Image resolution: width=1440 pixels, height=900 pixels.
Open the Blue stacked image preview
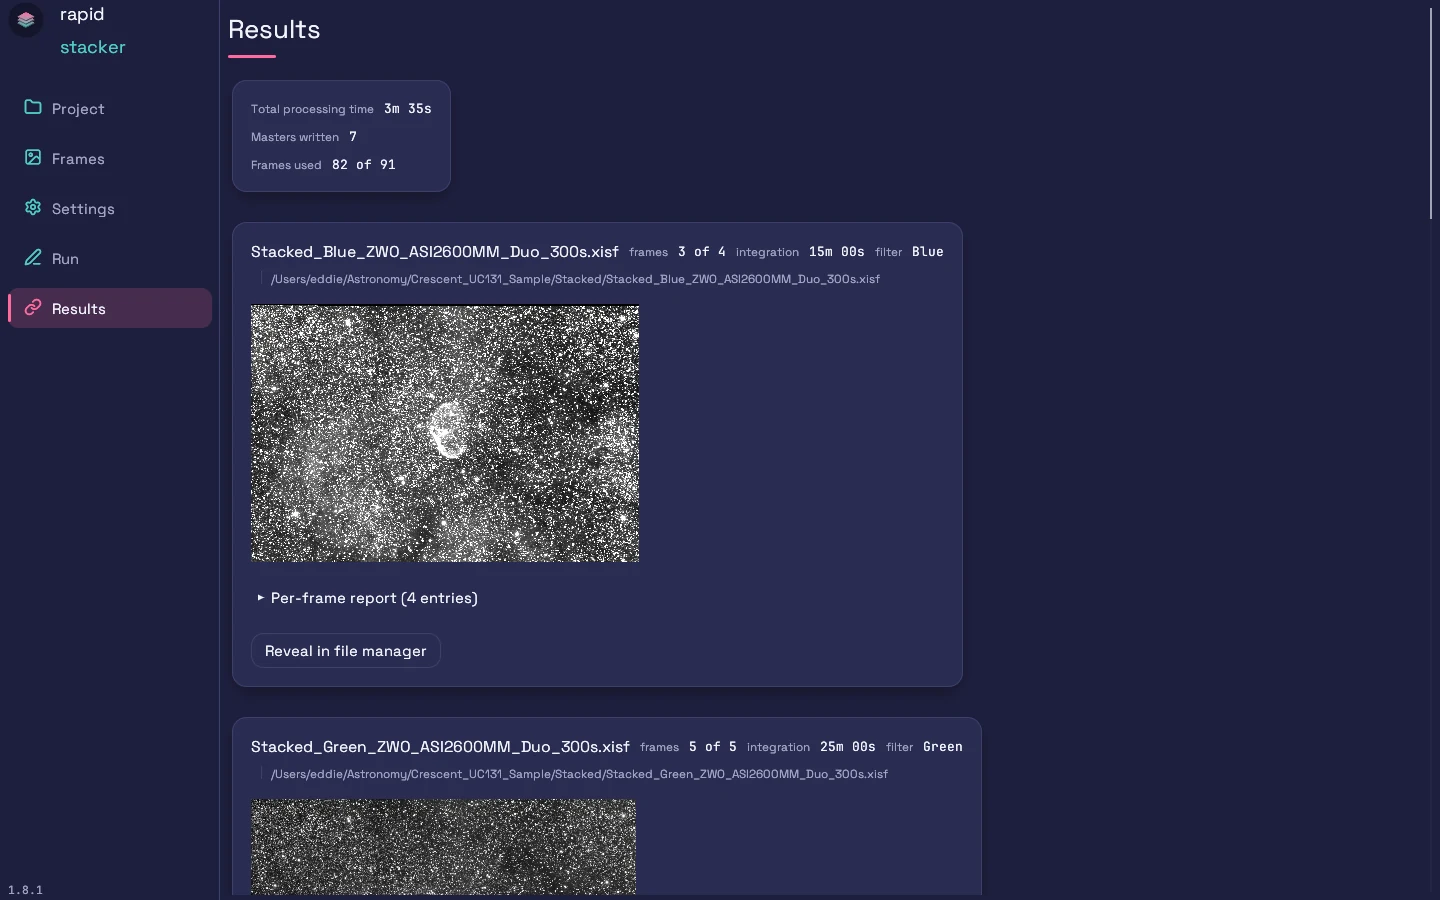[445, 433]
